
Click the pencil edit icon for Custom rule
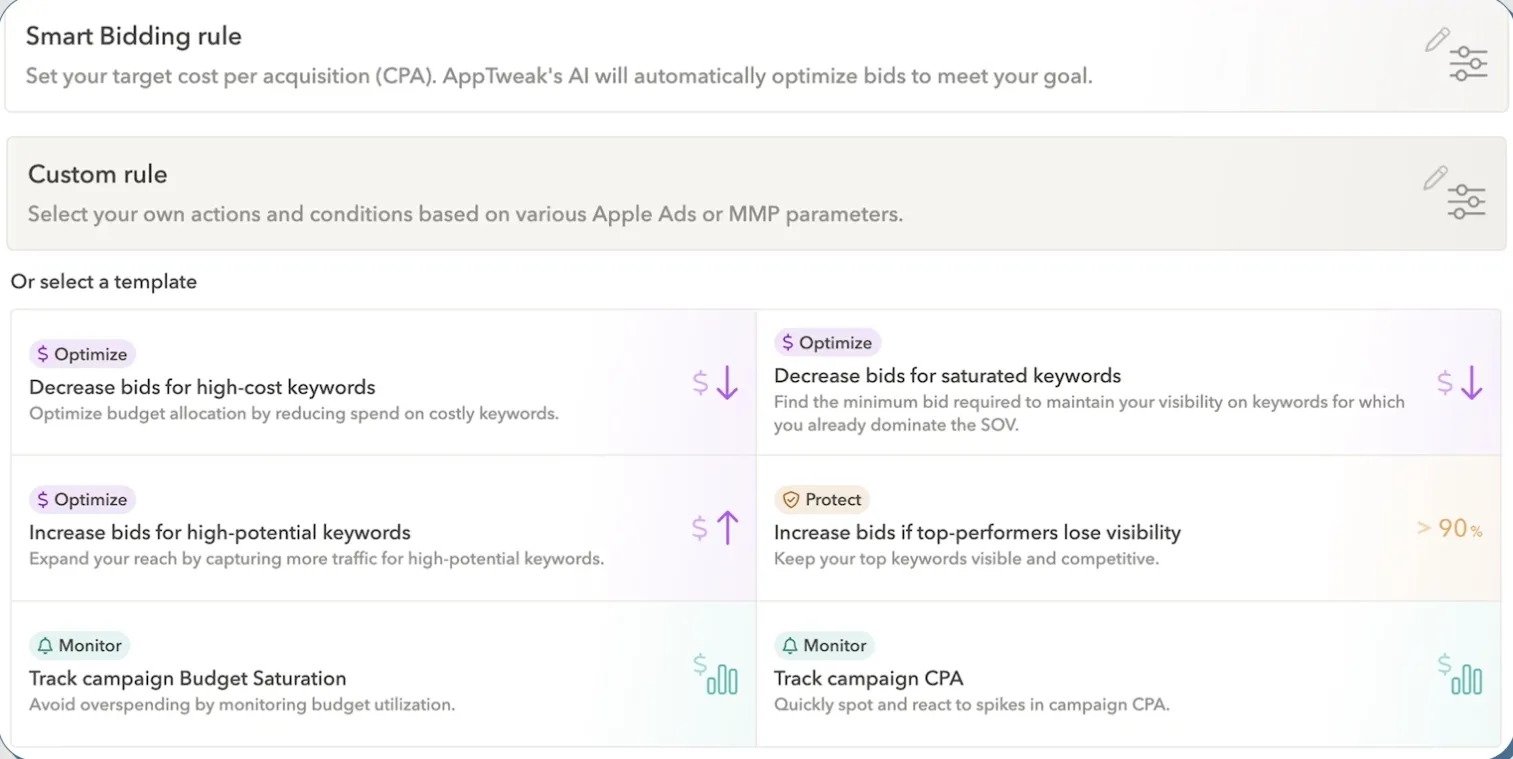tap(1437, 176)
